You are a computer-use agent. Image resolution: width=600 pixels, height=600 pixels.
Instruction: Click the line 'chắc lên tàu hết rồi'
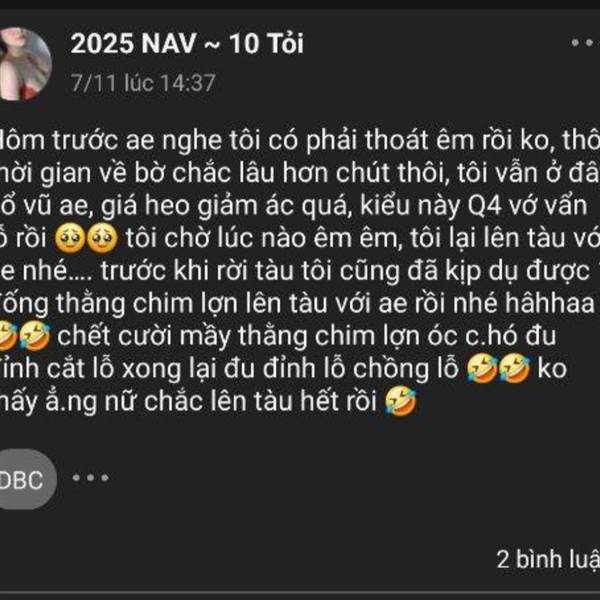(x=261, y=401)
